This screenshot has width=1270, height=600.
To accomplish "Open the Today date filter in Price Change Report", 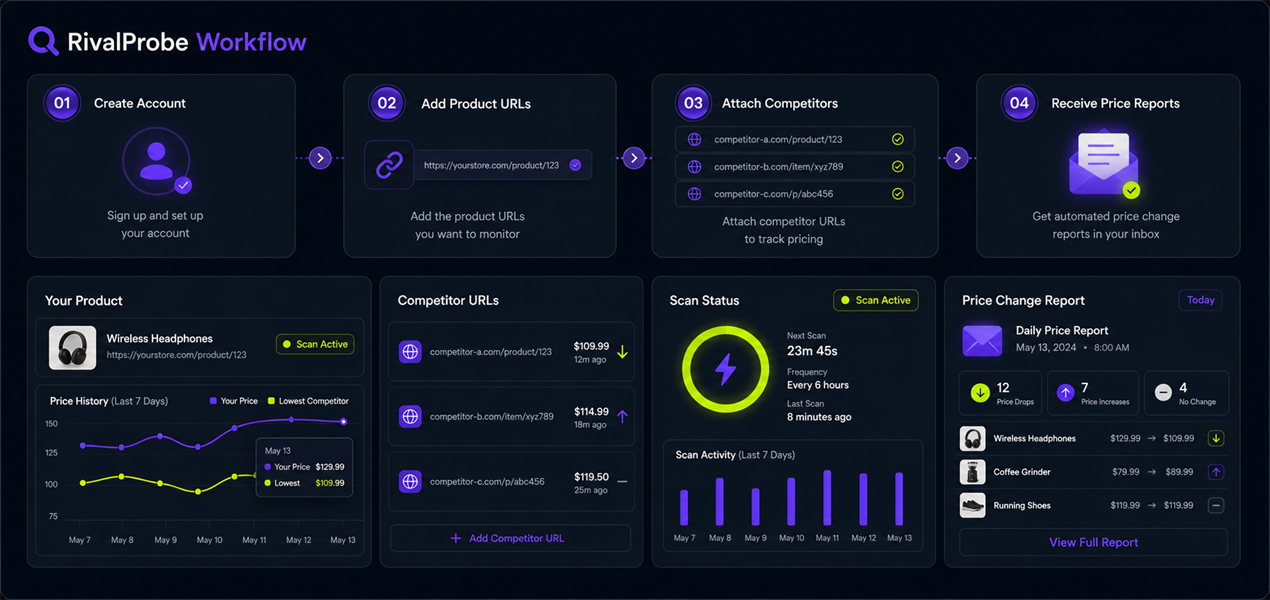I will (x=1201, y=300).
